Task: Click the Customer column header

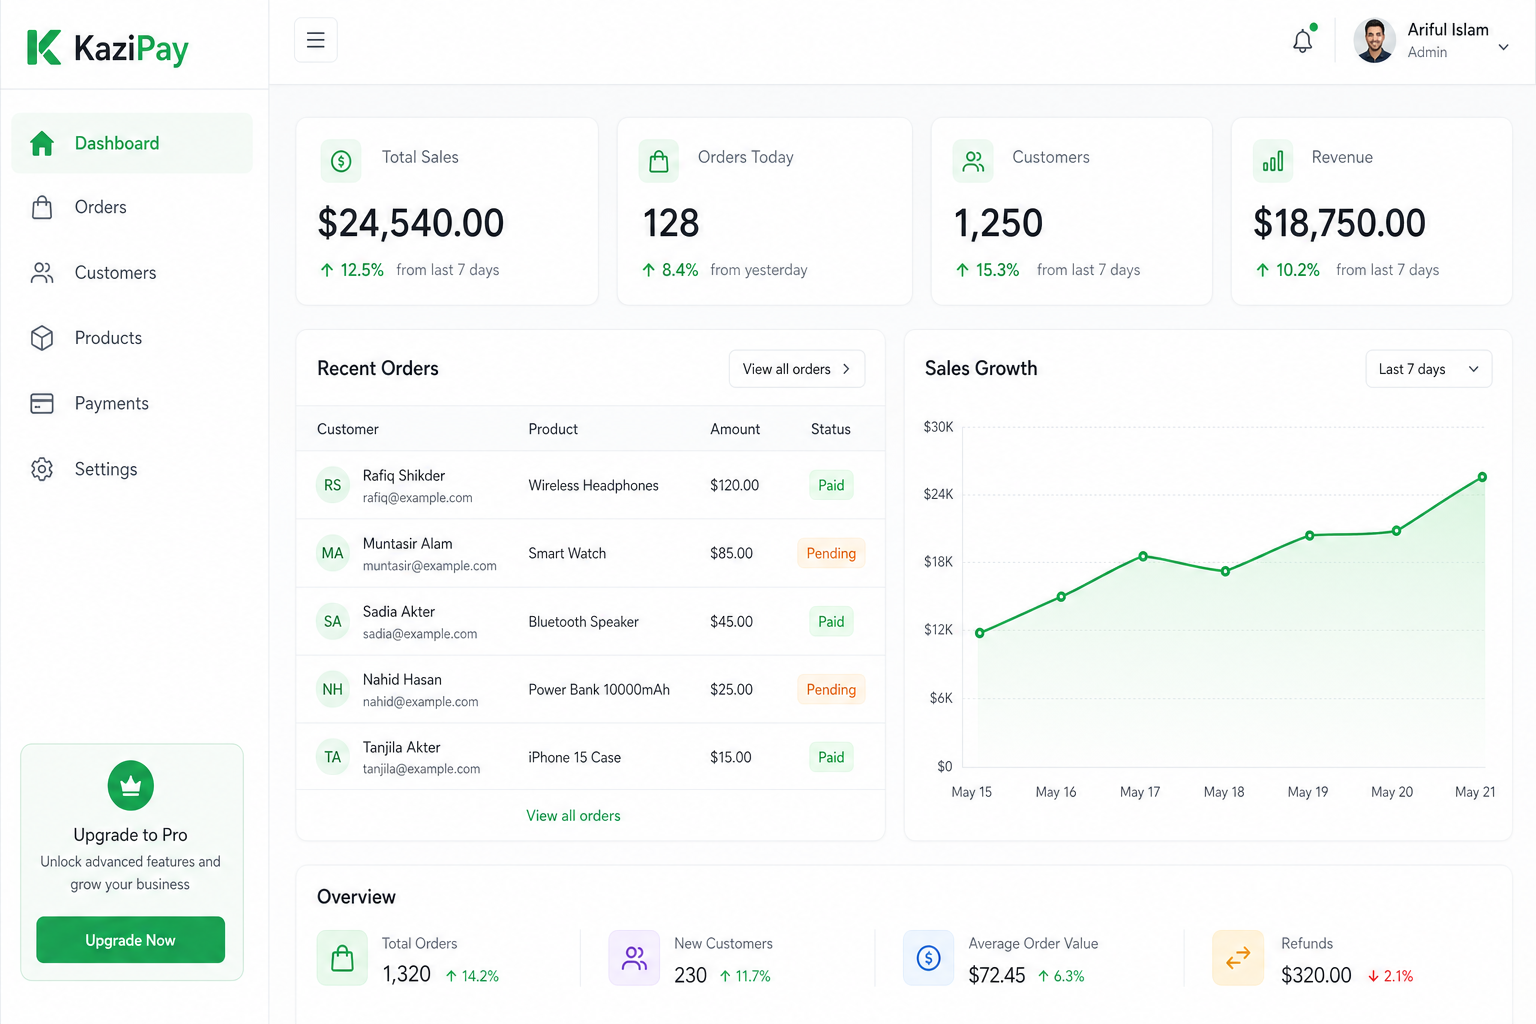Action: click(348, 429)
